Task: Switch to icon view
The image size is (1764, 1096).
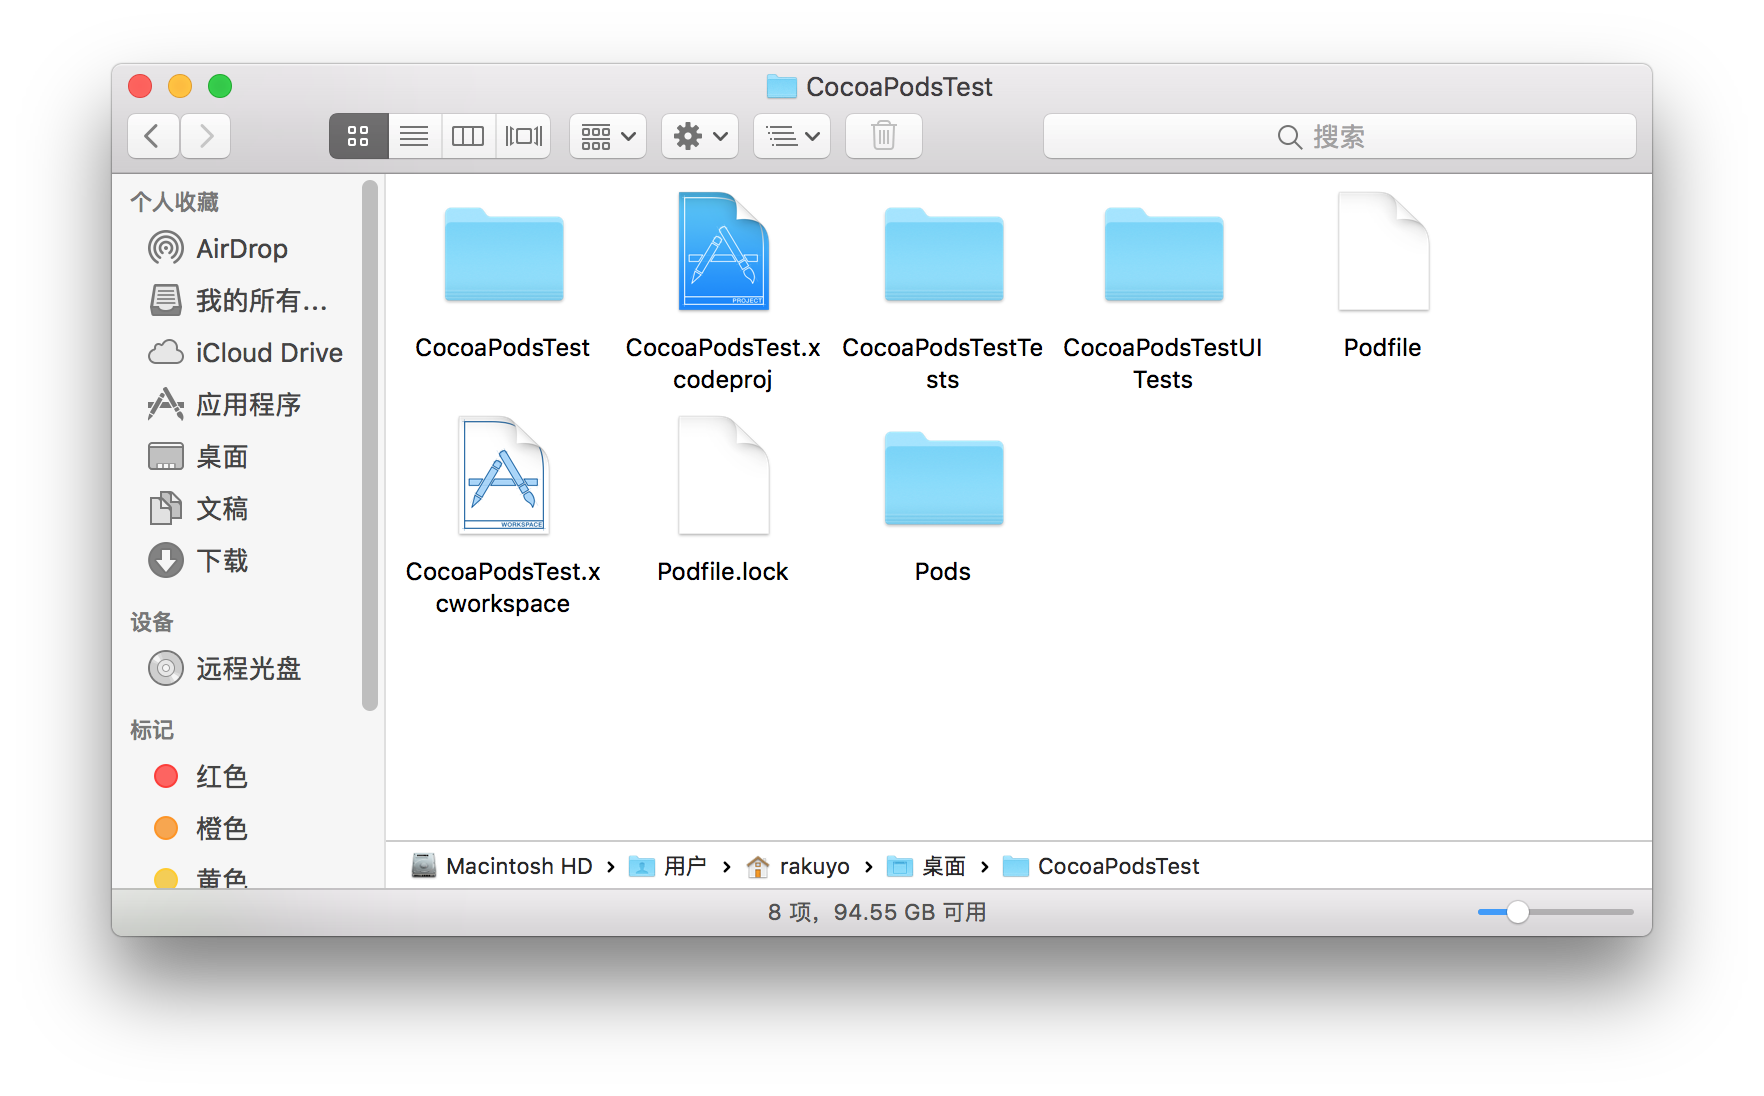Action: coord(358,136)
